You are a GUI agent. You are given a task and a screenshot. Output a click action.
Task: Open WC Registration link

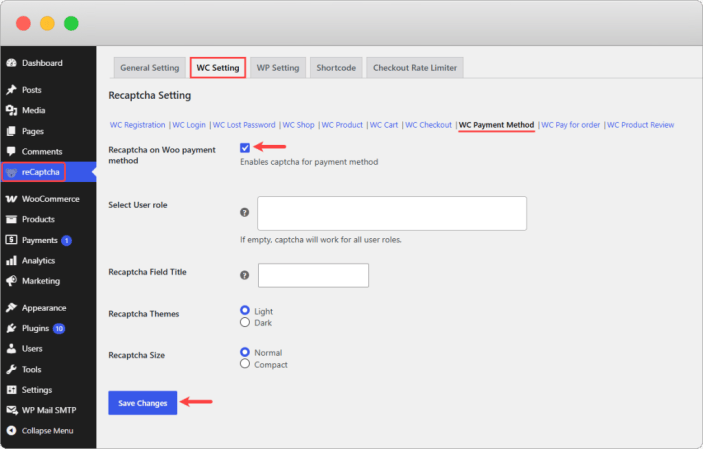[x=138, y=125]
